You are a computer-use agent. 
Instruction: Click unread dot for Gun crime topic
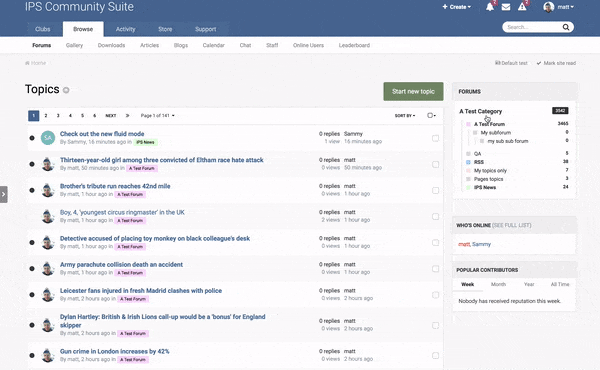(32, 355)
